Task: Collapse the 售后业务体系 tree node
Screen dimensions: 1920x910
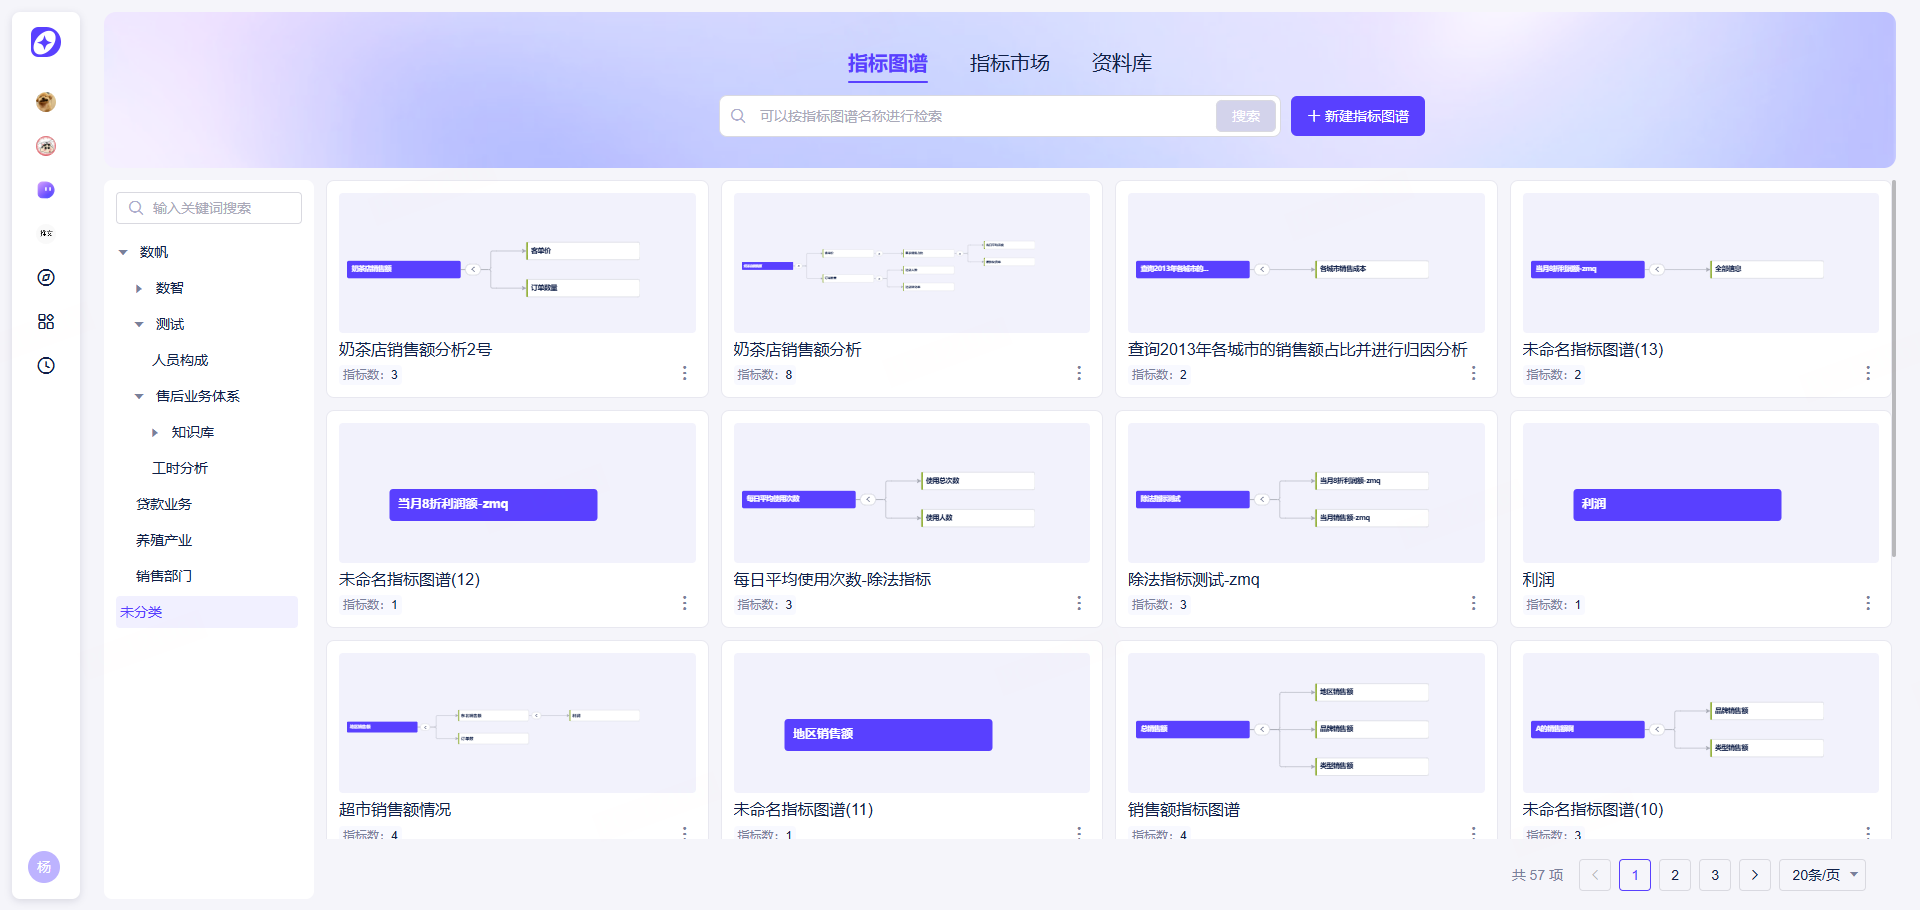Action: 139,396
